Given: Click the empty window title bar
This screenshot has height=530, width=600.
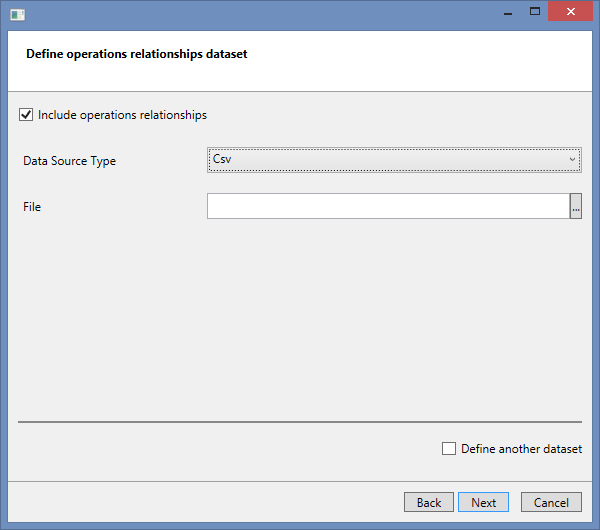Looking at the screenshot, I should click(250, 13).
